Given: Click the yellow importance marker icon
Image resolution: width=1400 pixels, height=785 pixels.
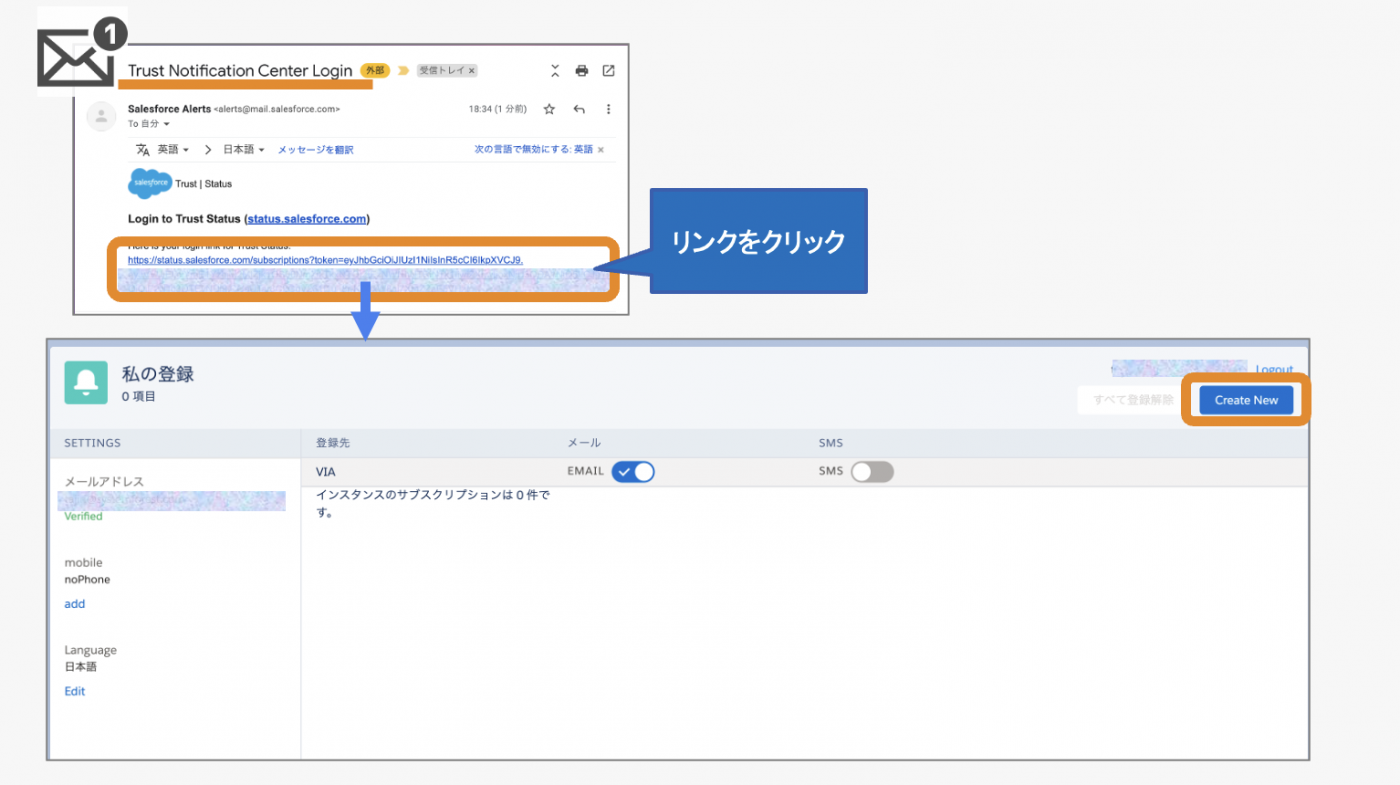Looking at the screenshot, I should tap(404, 71).
